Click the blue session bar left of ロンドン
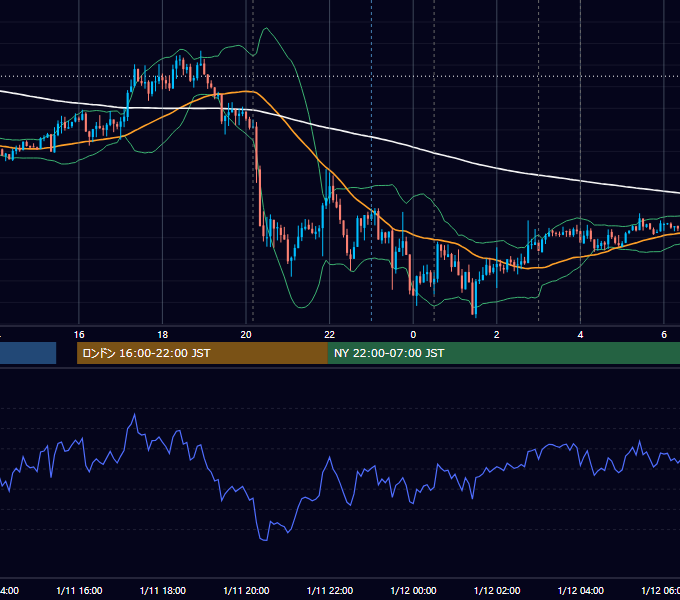This screenshot has height=600, width=680. click(x=28, y=353)
